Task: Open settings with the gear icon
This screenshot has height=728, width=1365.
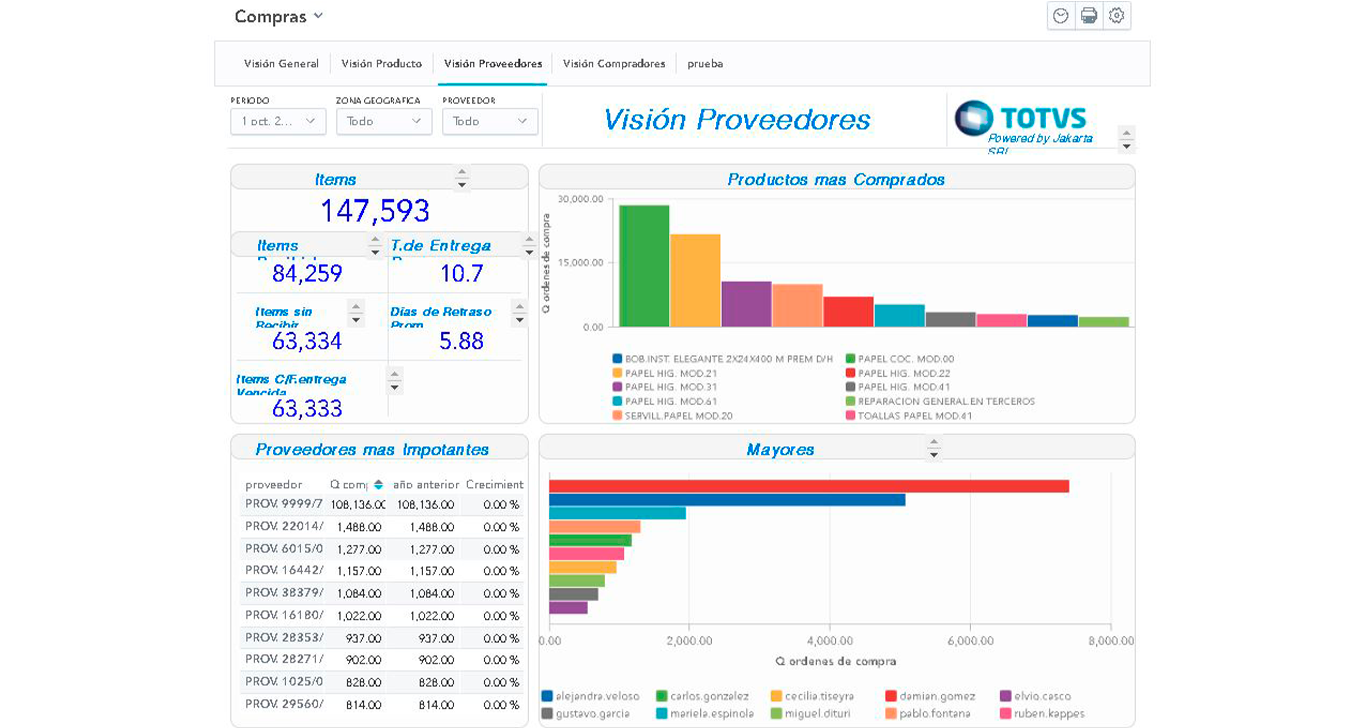Action: coord(1117,16)
